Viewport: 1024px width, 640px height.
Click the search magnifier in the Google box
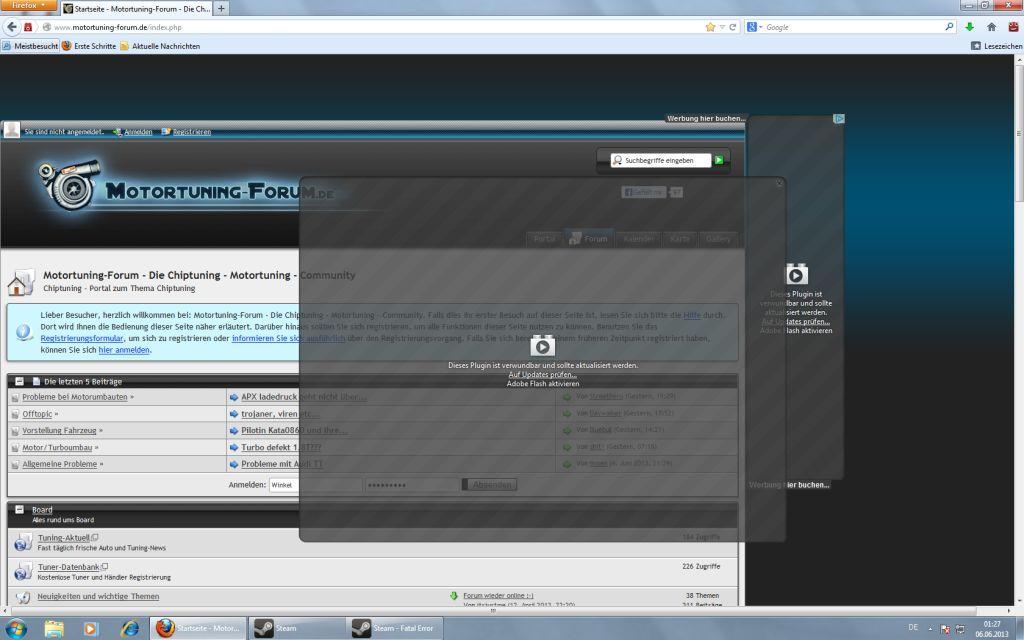coord(949,27)
